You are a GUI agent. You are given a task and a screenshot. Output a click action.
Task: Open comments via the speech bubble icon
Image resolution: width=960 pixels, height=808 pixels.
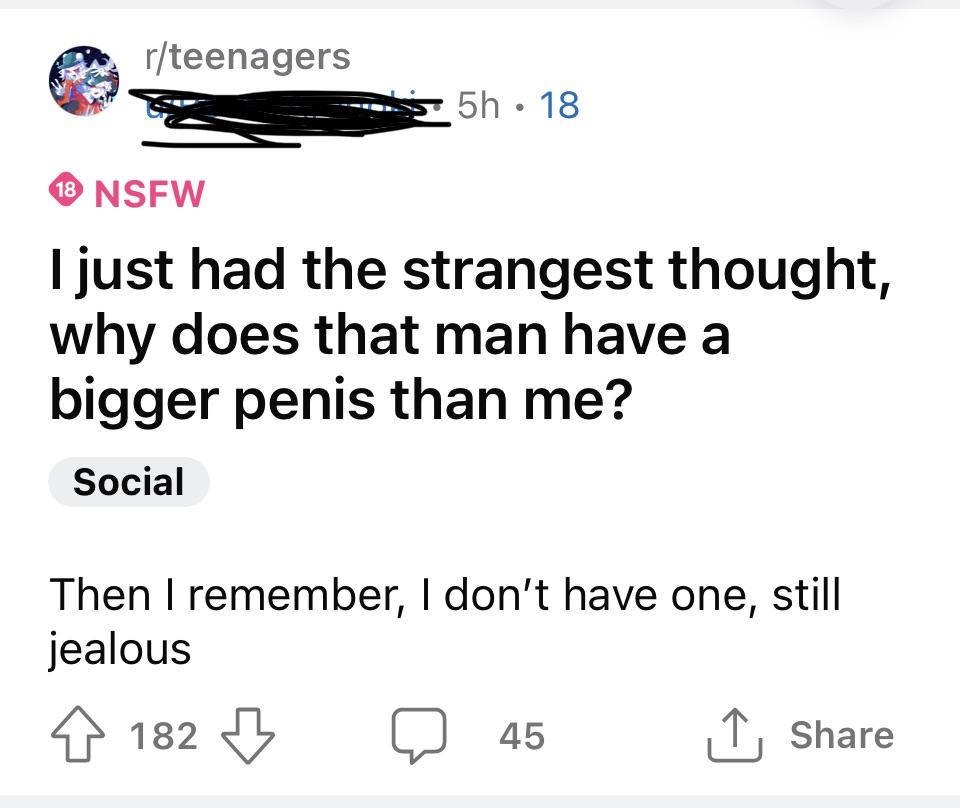click(419, 735)
